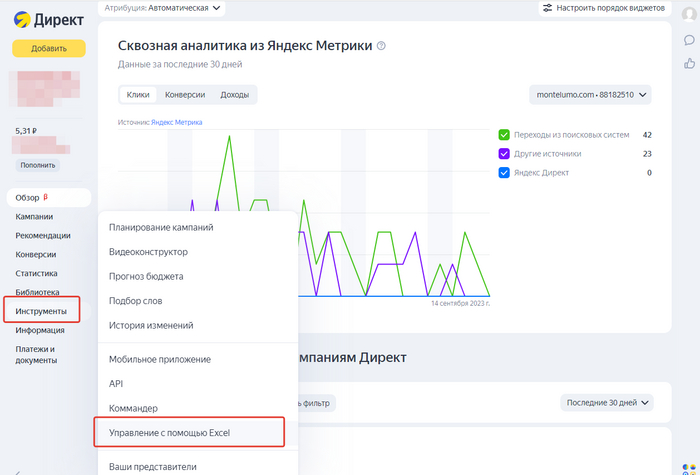Screen dimensions: 700x475
Task: Toggle the "Яндекс Директ" checkbox
Action: coord(505,173)
